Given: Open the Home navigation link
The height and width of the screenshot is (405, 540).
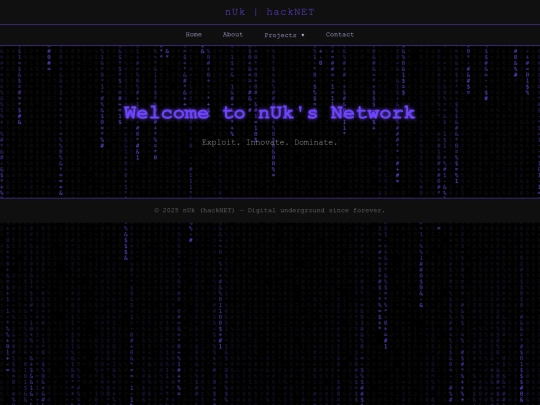Looking at the screenshot, I should tap(194, 34).
